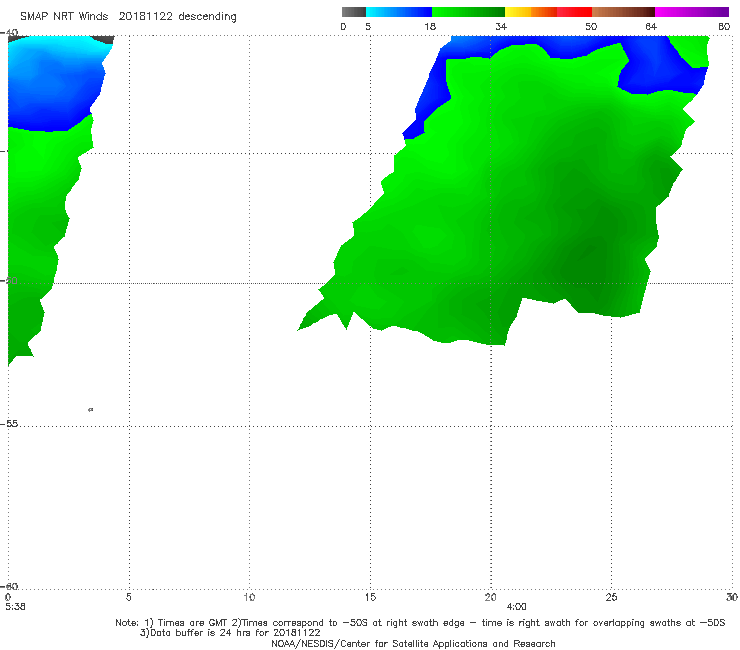This screenshot has width=740, height=650.
Task: Click the latitude axis label '-55'
Action: pyautogui.click(x=9, y=423)
